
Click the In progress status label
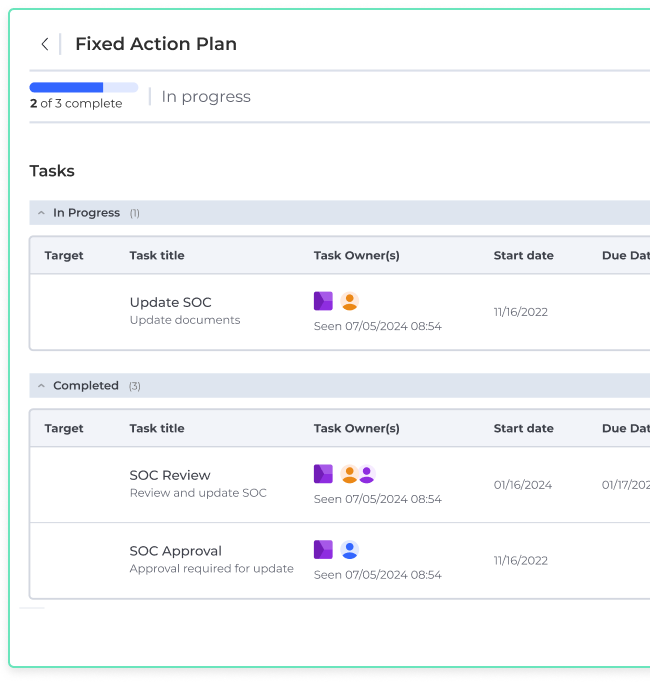pos(206,97)
